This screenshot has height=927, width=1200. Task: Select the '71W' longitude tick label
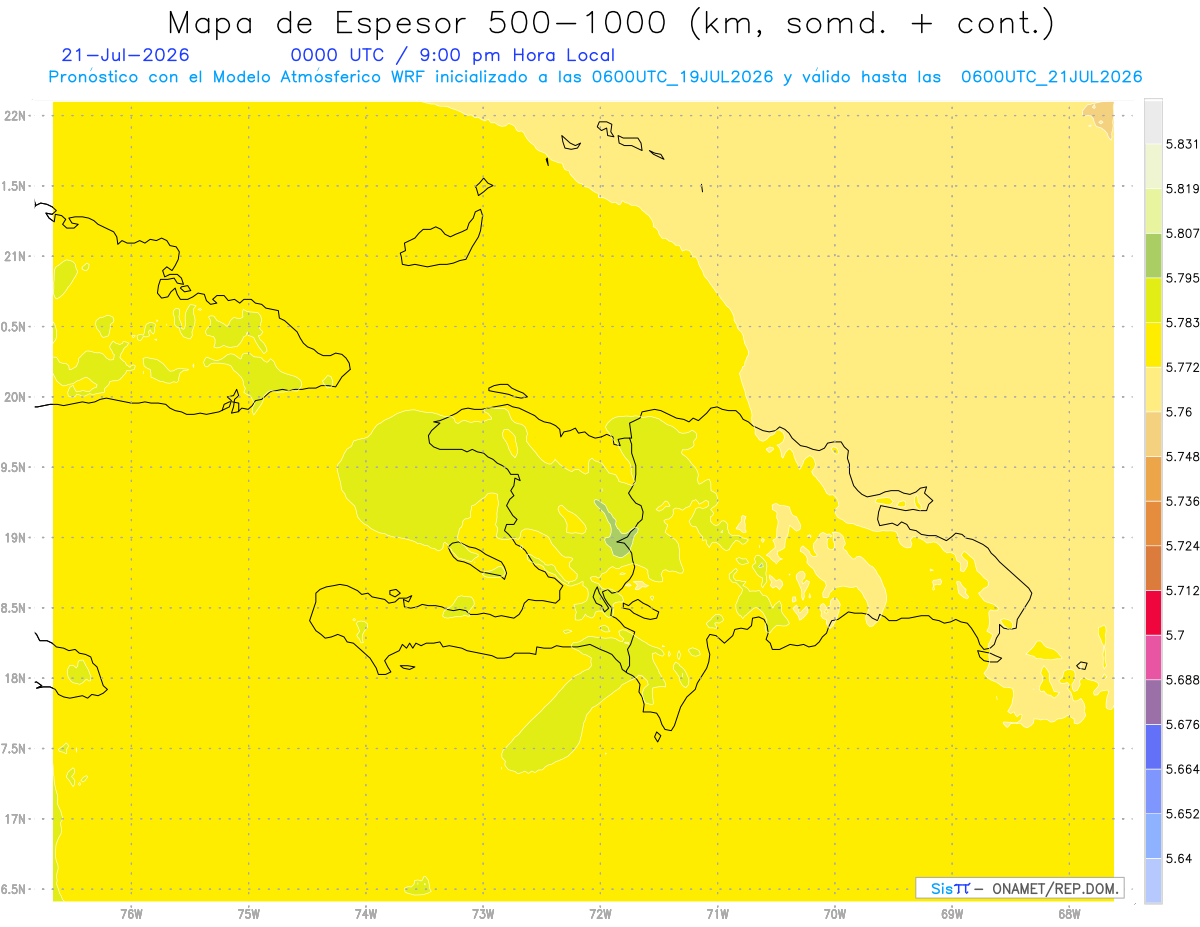(717, 914)
